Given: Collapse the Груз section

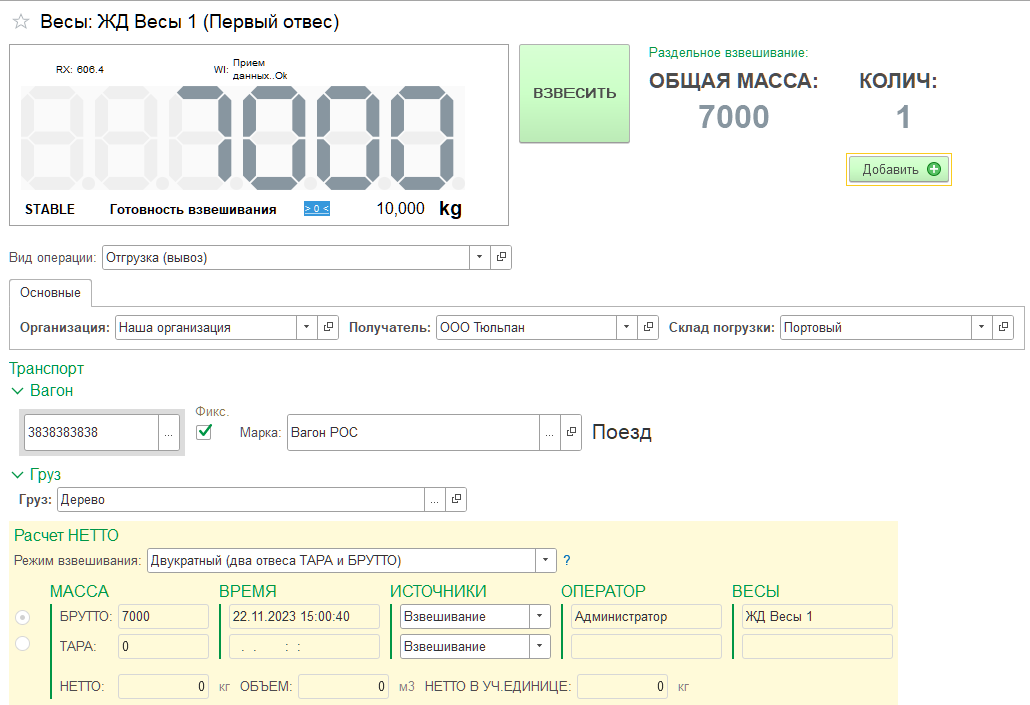Looking at the screenshot, I should point(17,475).
